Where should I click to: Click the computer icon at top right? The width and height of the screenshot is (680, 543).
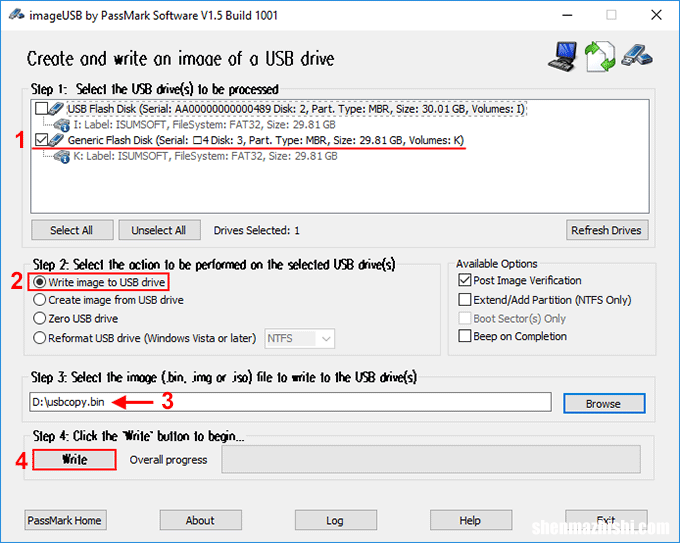563,56
